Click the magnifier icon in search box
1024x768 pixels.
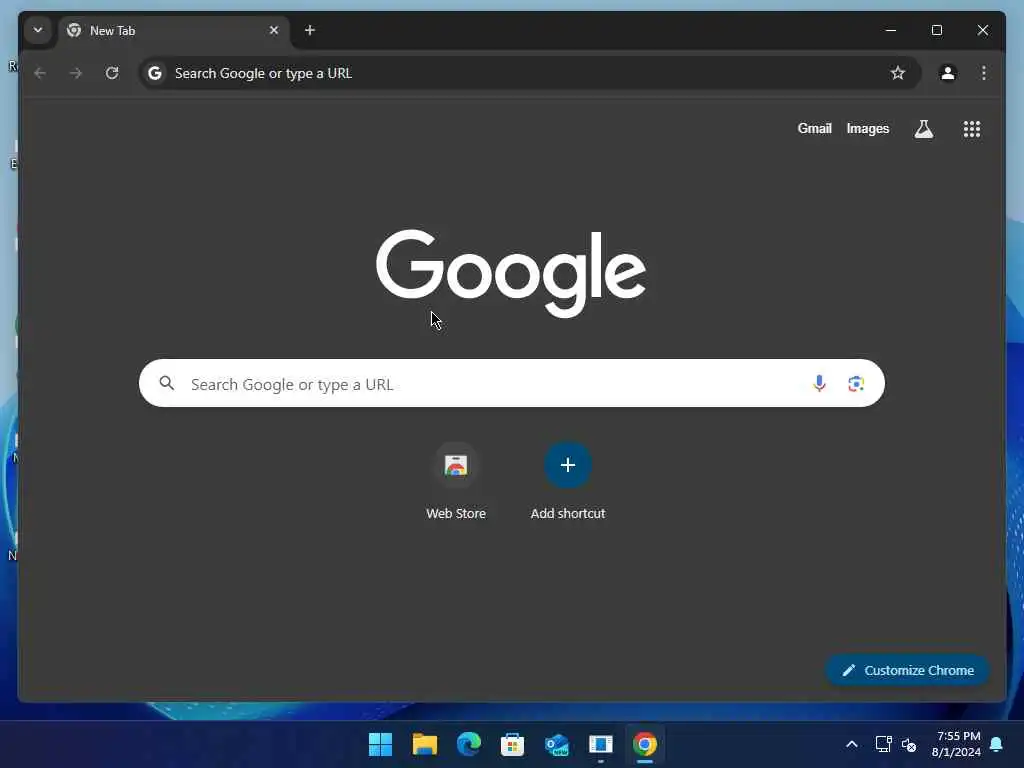(167, 383)
